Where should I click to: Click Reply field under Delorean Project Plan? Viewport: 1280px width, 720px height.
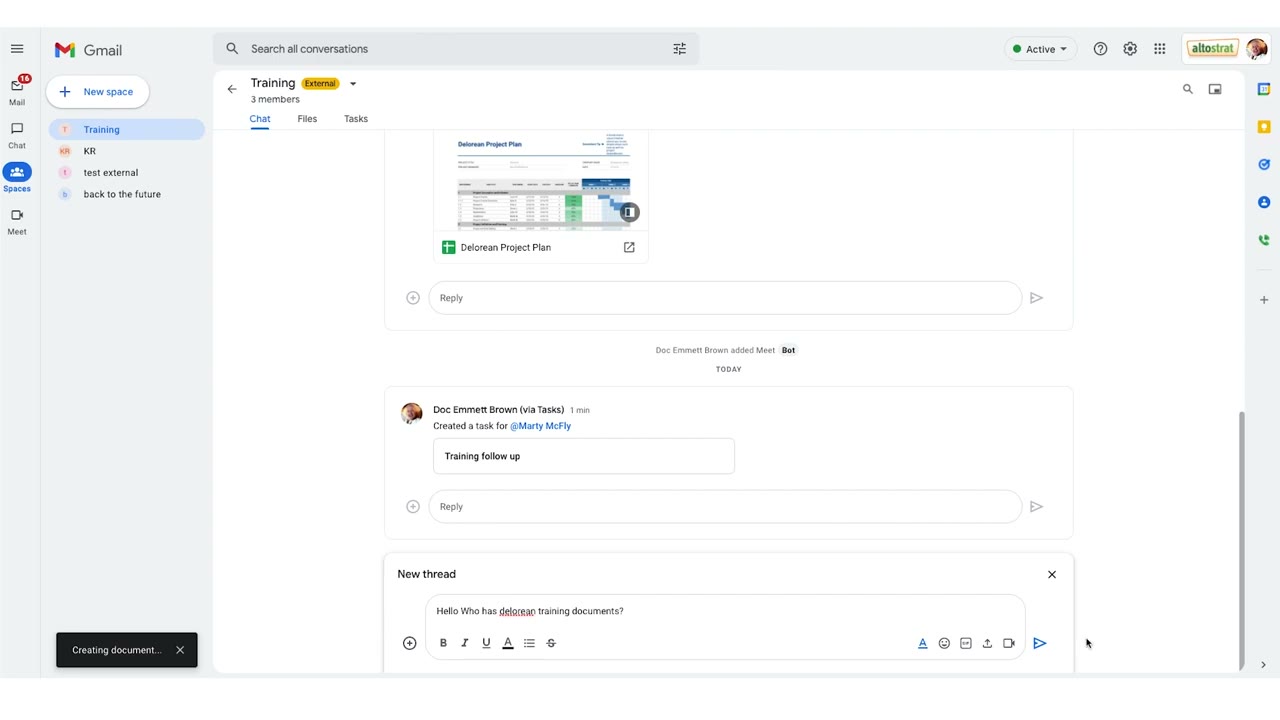[x=725, y=298]
